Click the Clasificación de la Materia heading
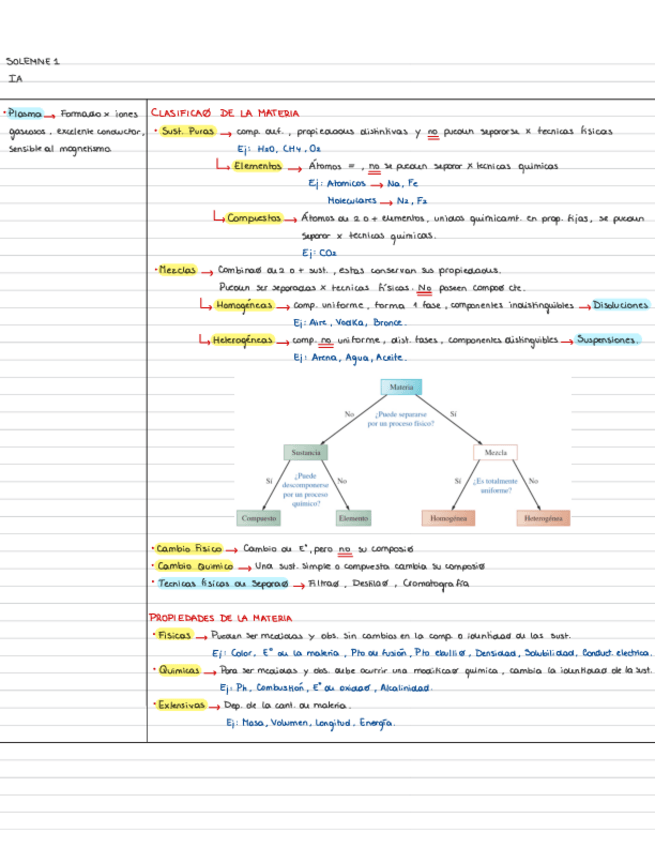The height and width of the screenshot is (848, 655). pyautogui.click(x=224, y=113)
